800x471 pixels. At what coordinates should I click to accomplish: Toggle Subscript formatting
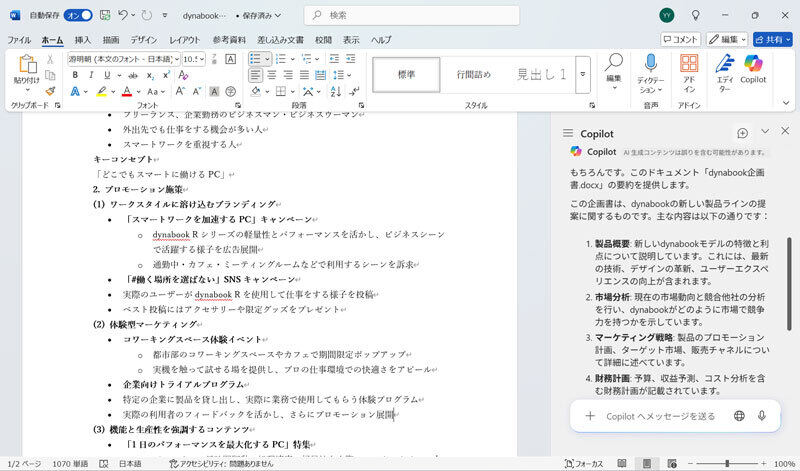click(x=151, y=76)
